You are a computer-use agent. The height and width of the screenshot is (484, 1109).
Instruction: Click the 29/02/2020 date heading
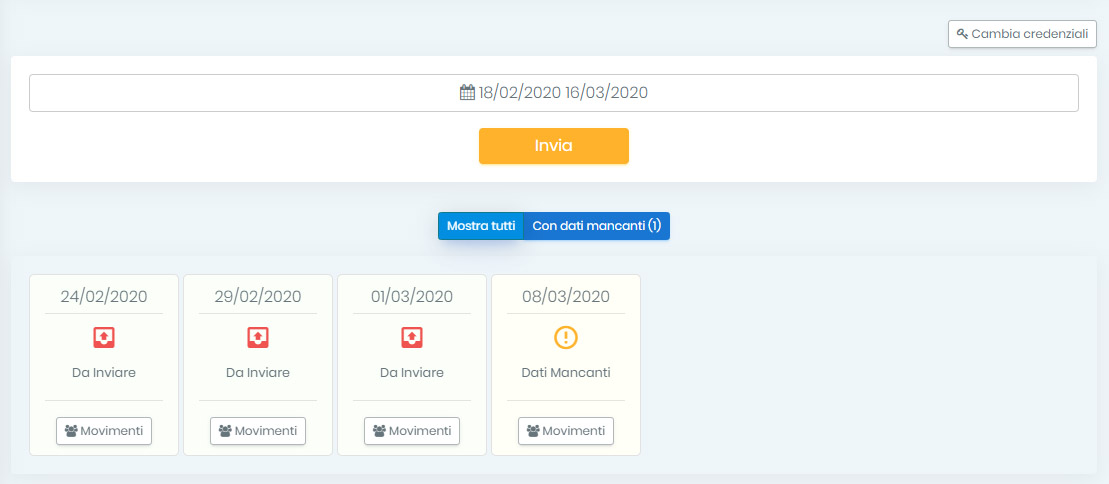coord(258,296)
